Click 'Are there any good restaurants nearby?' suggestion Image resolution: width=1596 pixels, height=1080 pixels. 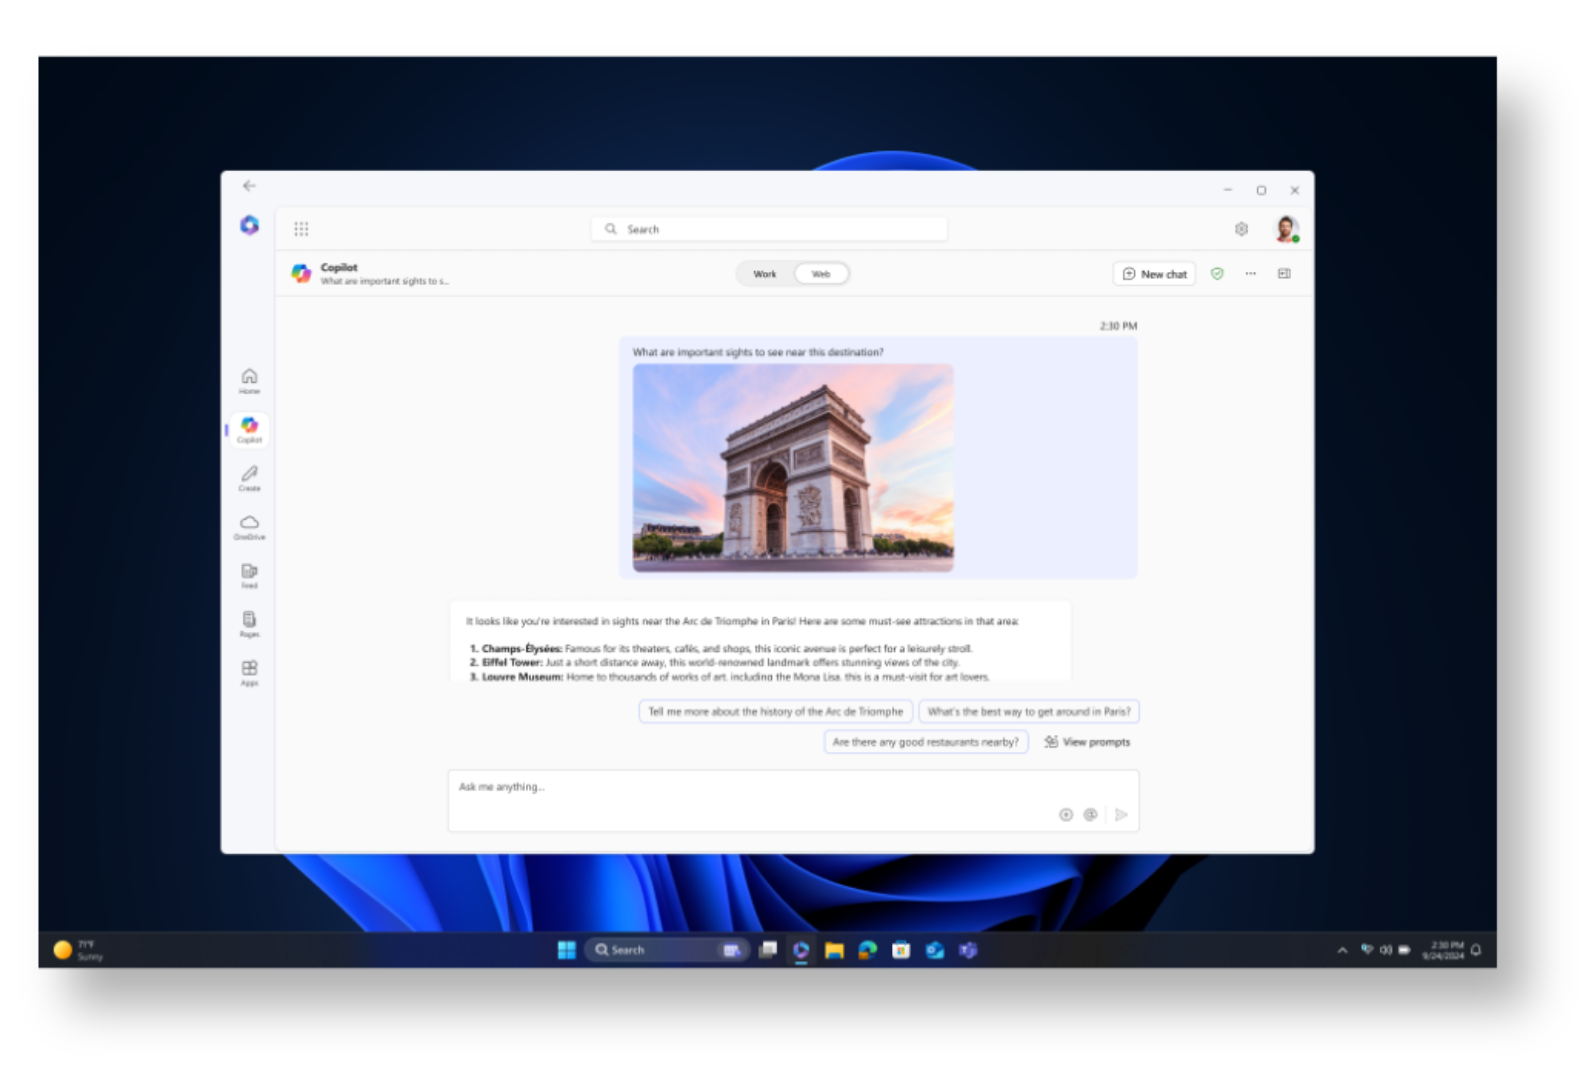926,742
